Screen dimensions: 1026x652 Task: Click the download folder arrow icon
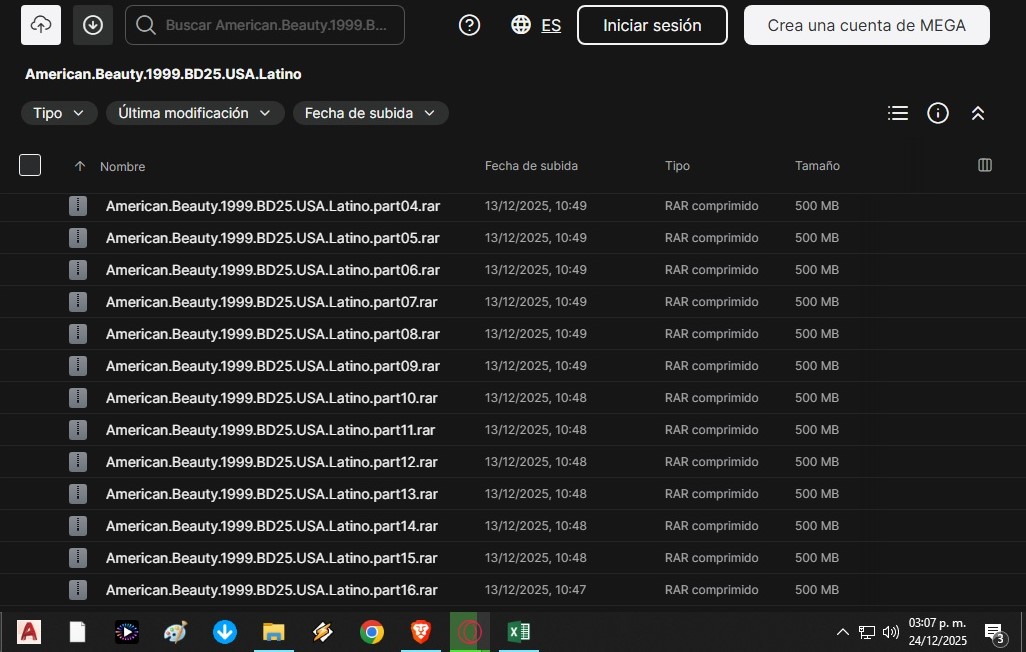point(93,25)
